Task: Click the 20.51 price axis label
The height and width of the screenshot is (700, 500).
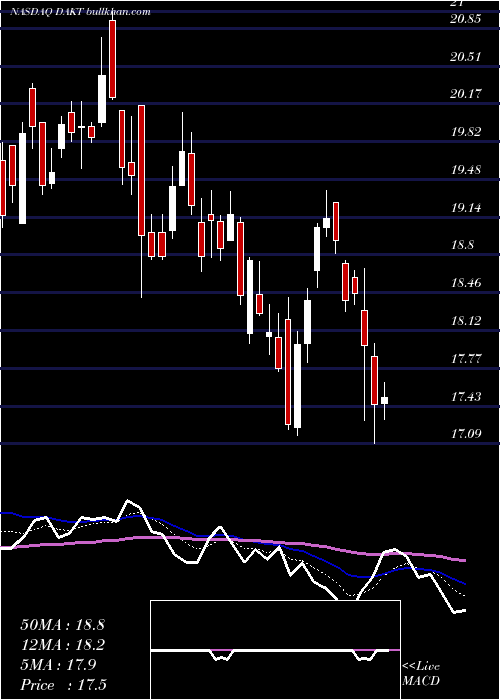Action: [x=466, y=57]
